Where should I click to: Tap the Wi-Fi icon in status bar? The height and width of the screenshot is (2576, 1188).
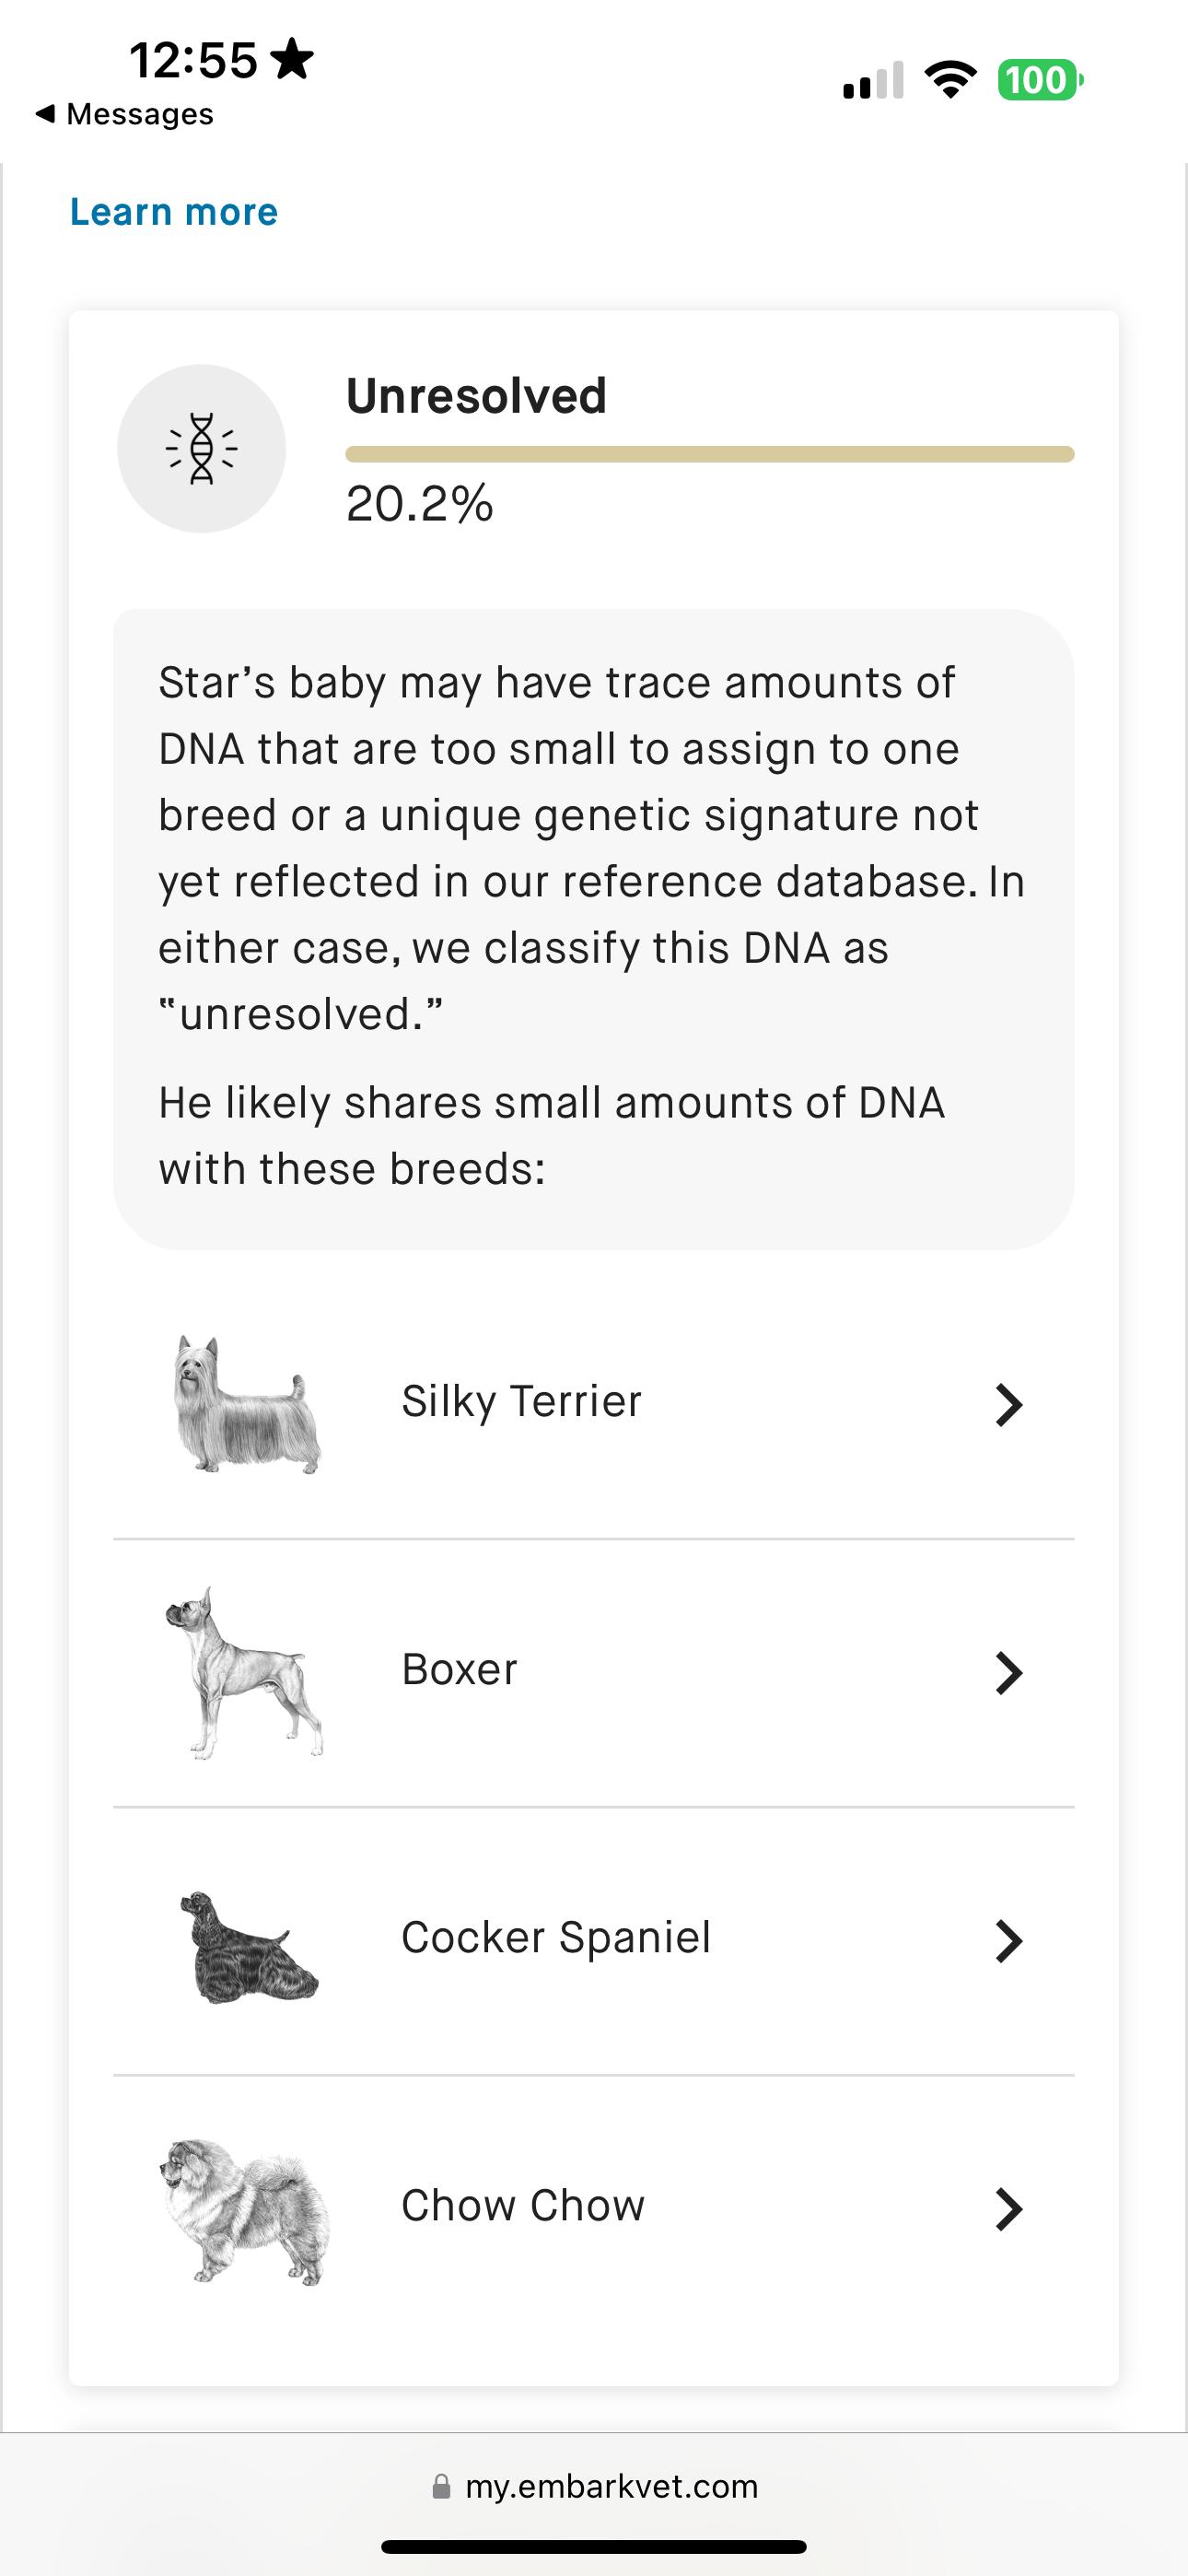pyautogui.click(x=950, y=80)
